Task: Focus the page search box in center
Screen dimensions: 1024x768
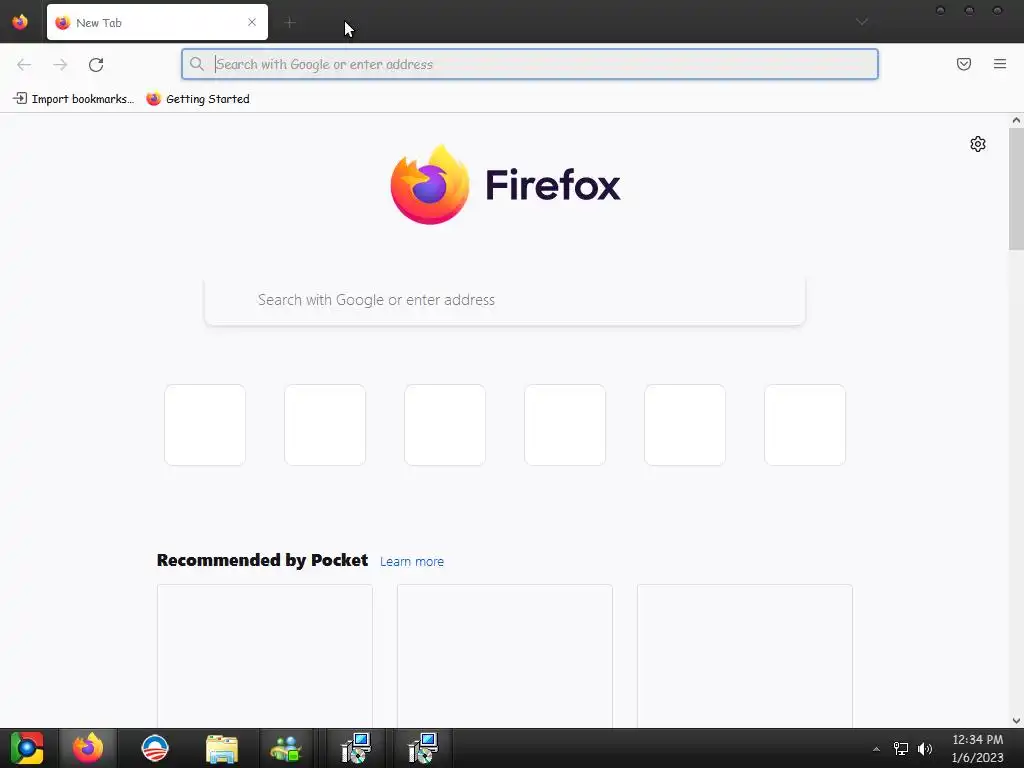Action: 505,300
